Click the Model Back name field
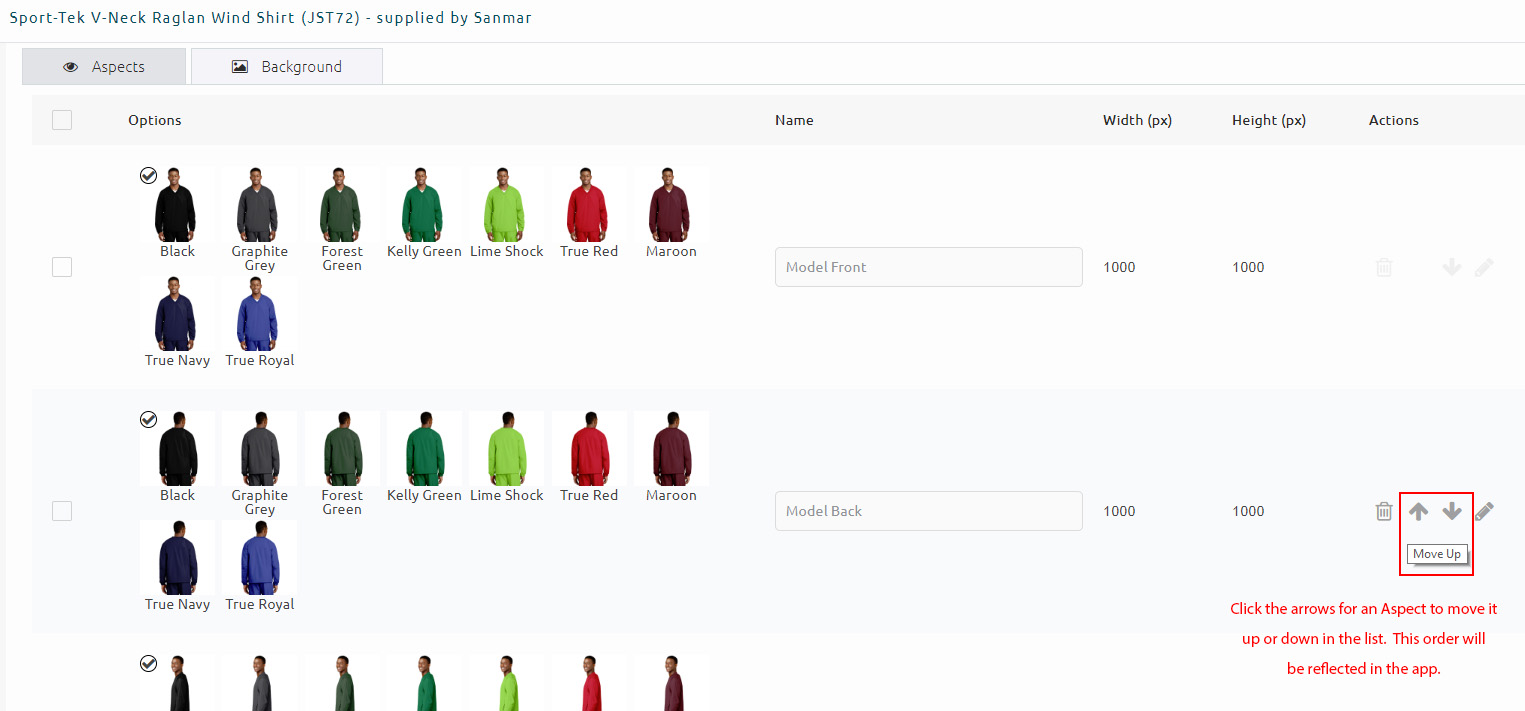1525x711 pixels. (928, 511)
